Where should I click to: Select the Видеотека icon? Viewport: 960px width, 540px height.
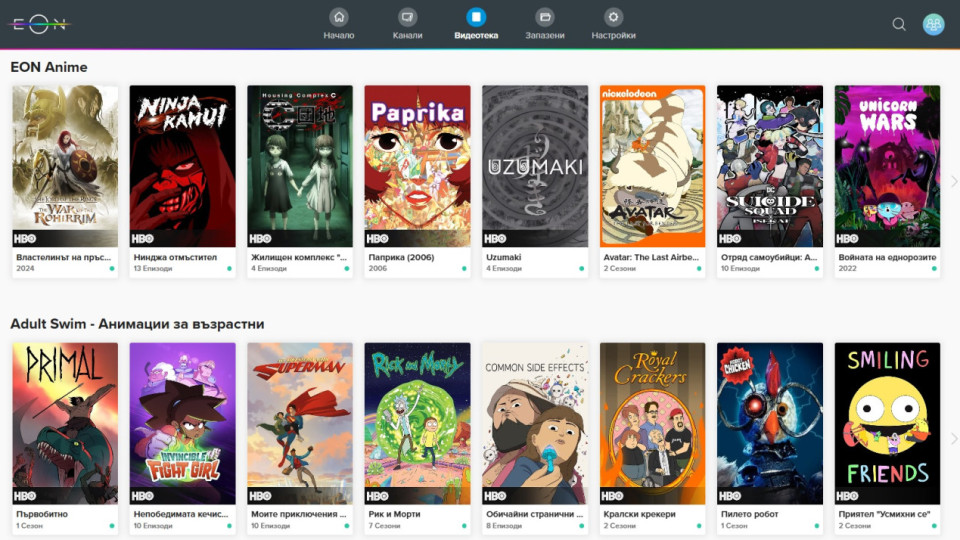(x=476, y=17)
